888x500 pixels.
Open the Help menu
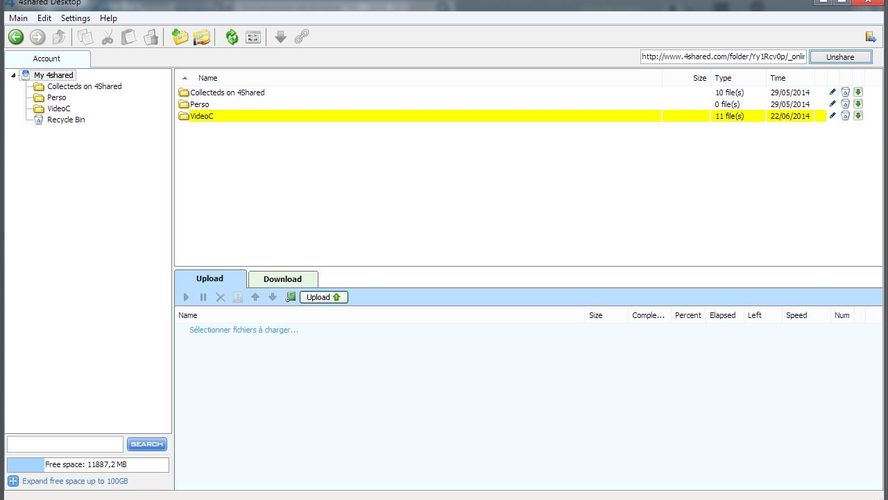108,18
